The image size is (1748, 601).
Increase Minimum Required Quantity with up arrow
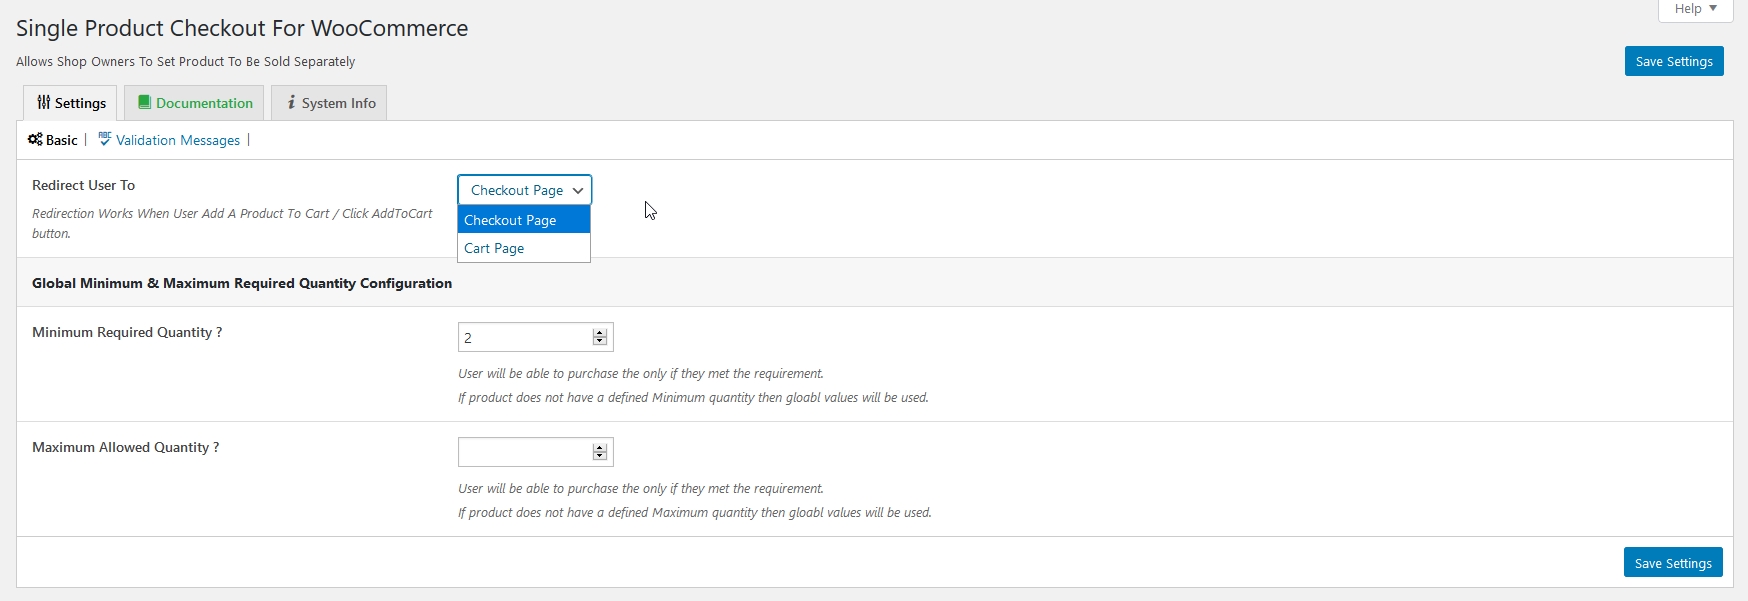[x=600, y=333]
